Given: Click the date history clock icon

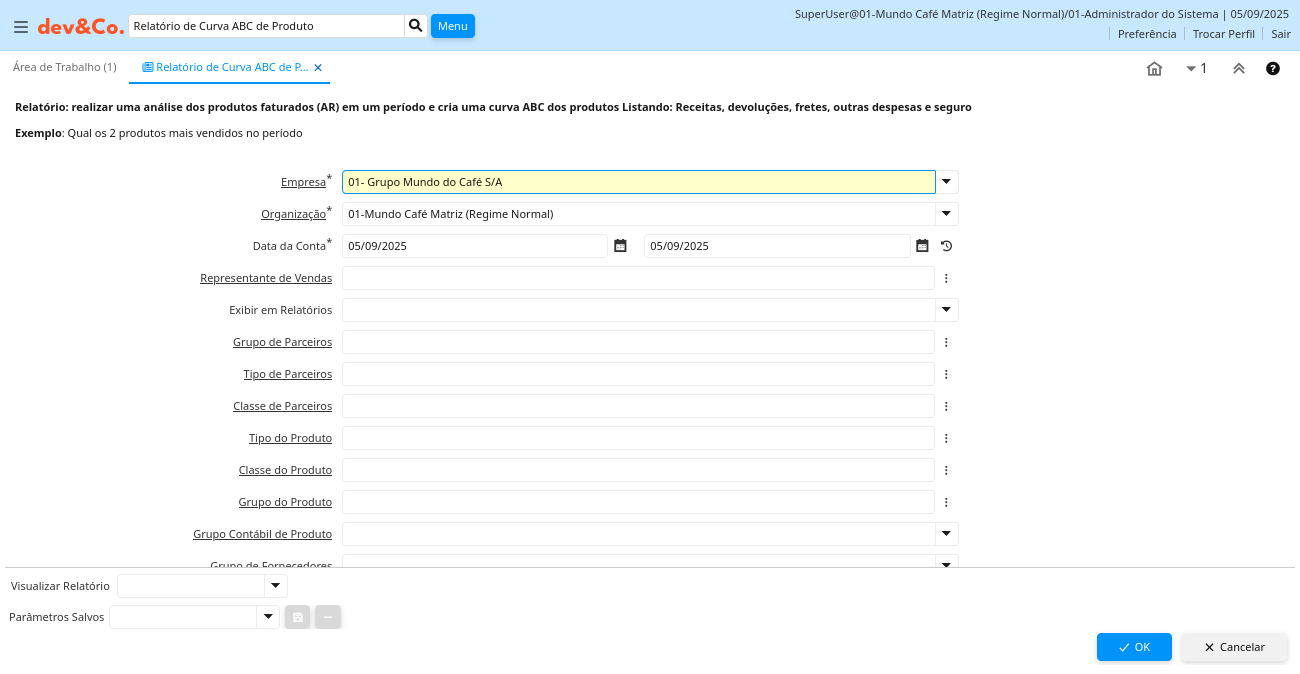Looking at the screenshot, I should [x=946, y=246].
